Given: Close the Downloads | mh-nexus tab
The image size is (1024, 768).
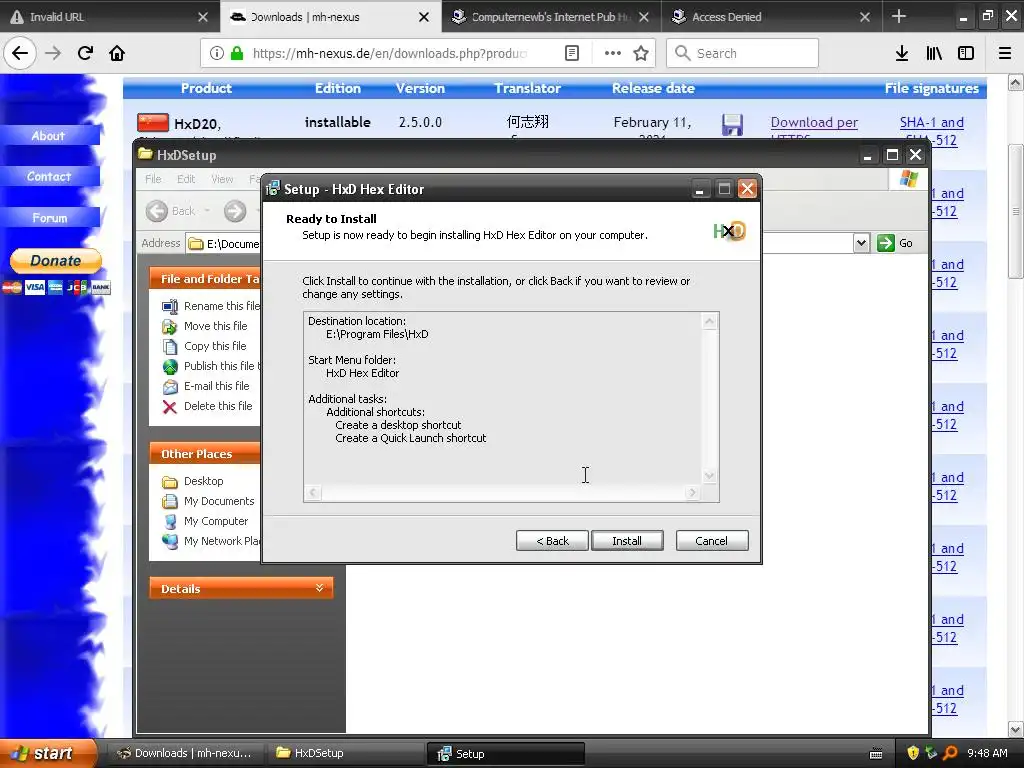Looking at the screenshot, I should (424, 17).
